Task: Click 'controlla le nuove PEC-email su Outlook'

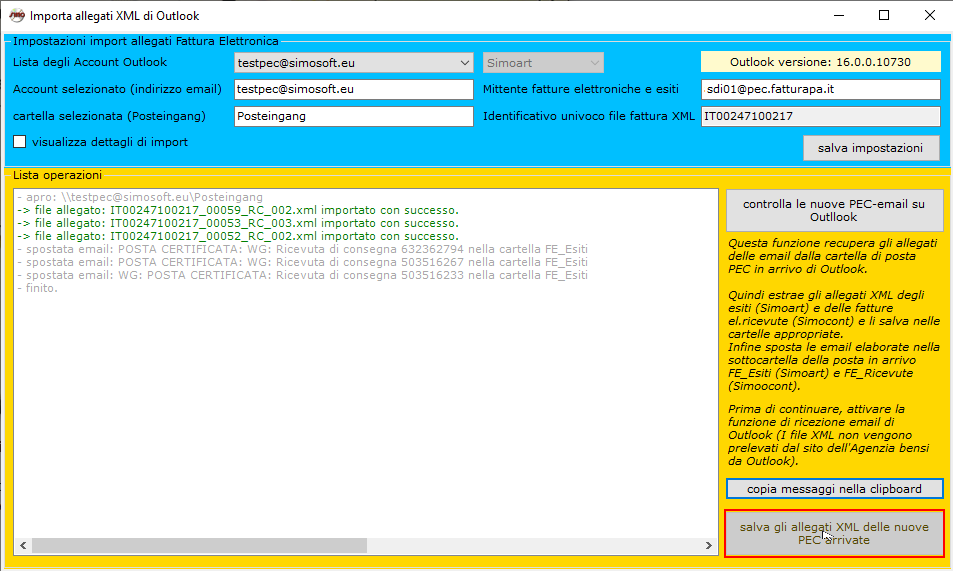Action: [x=834, y=210]
